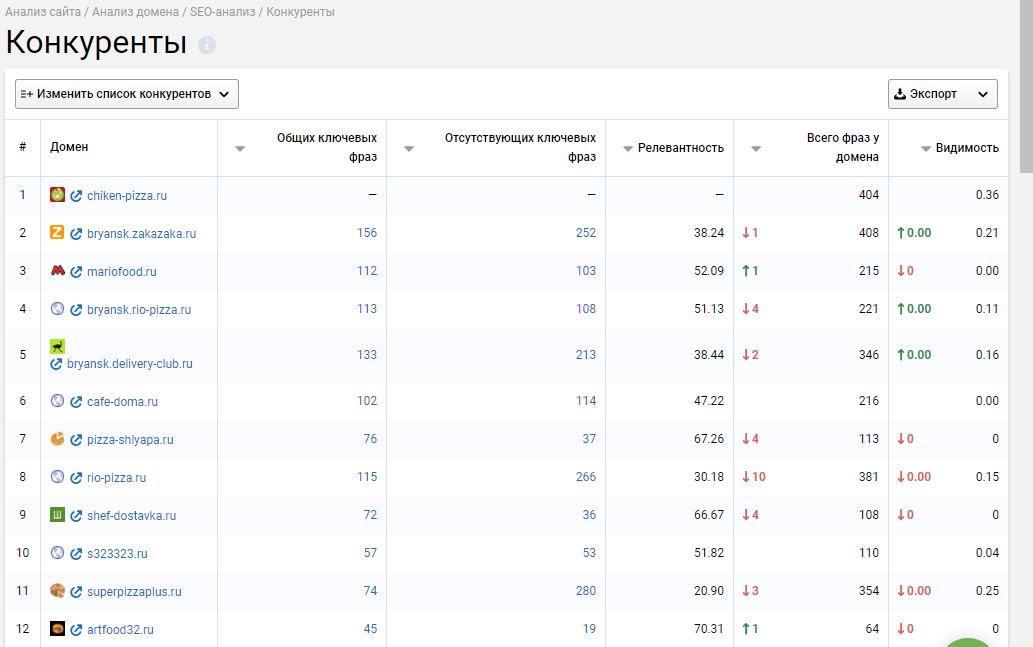Image resolution: width=1033 pixels, height=647 pixels.
Task: Open the bryansk.zakazaka.ru domain link
Action: (142, 234)
